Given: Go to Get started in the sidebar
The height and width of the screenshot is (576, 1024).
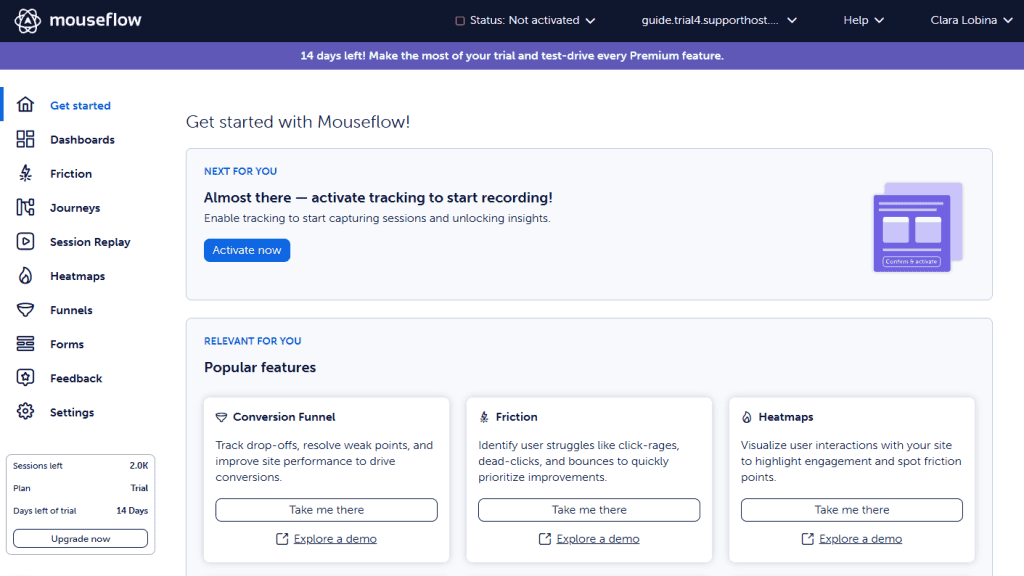Looking at the screenshot, I should (x=80, y=105).
